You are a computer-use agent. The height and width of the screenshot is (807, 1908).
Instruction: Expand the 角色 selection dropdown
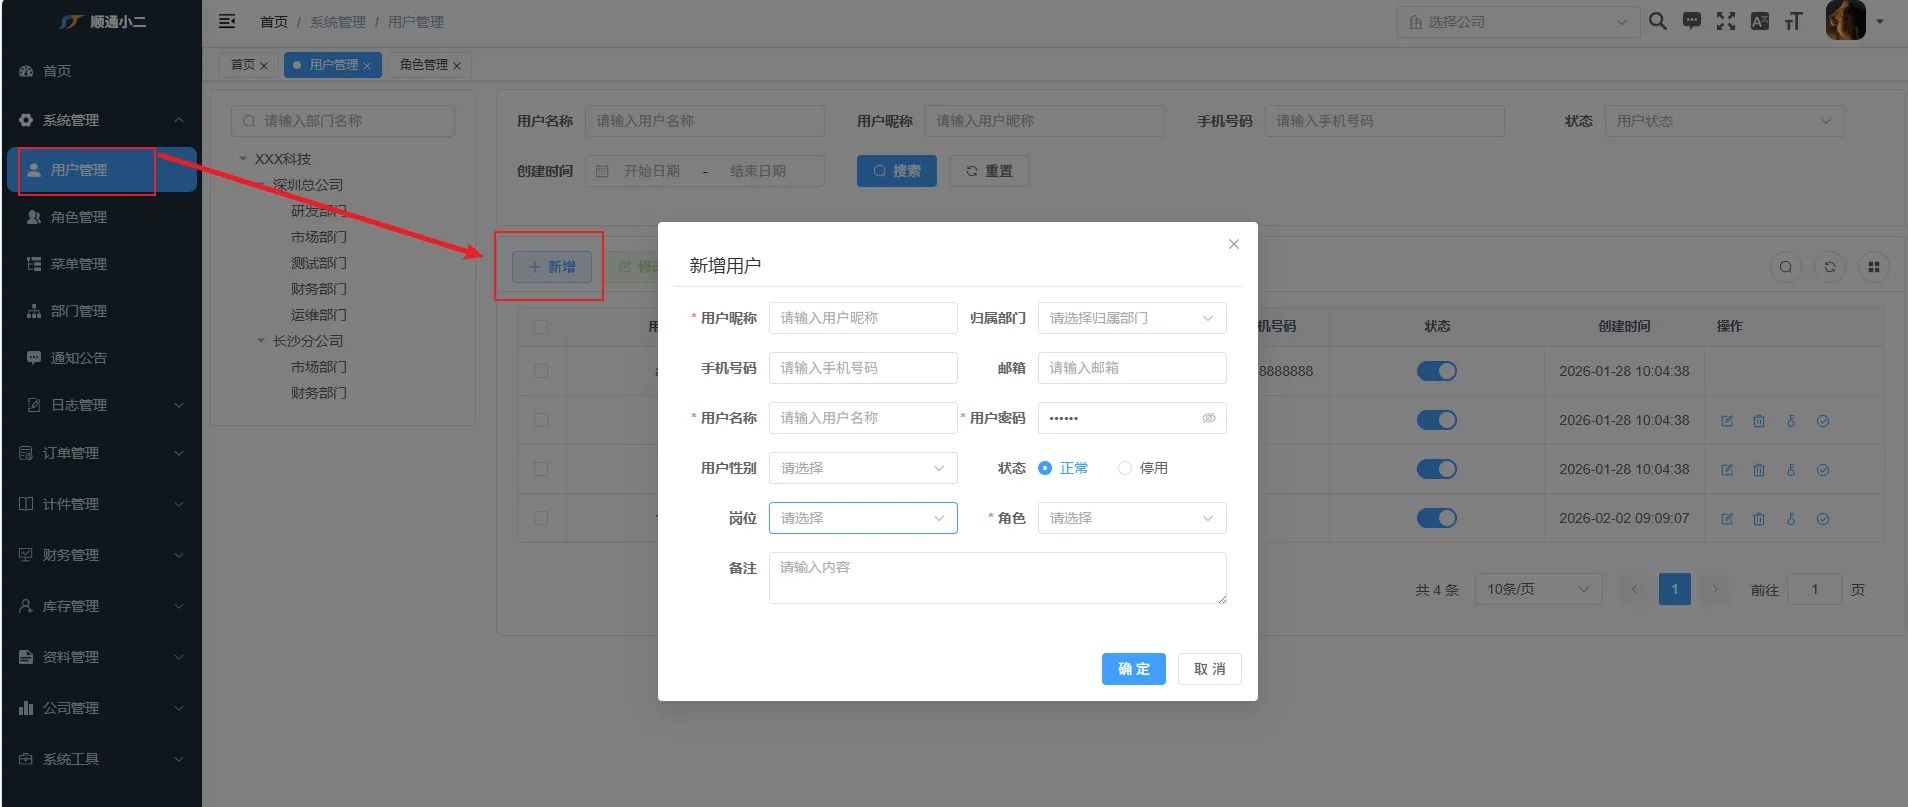point(1131,518)
